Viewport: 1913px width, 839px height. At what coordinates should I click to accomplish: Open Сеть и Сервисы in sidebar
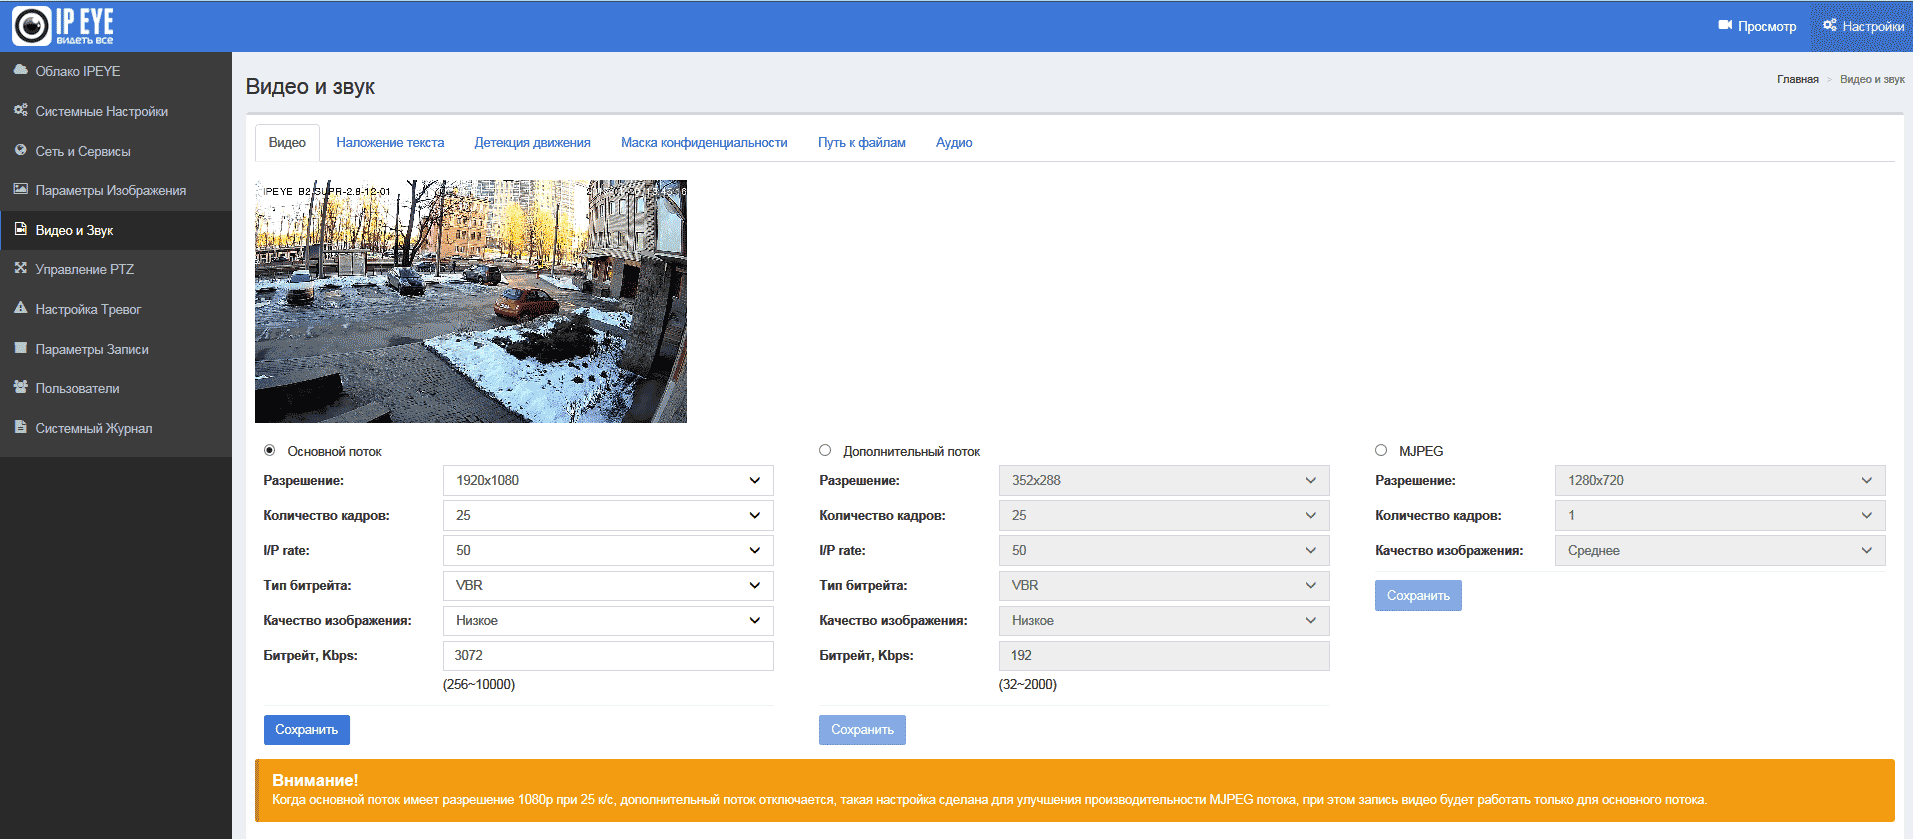point(116,151)
